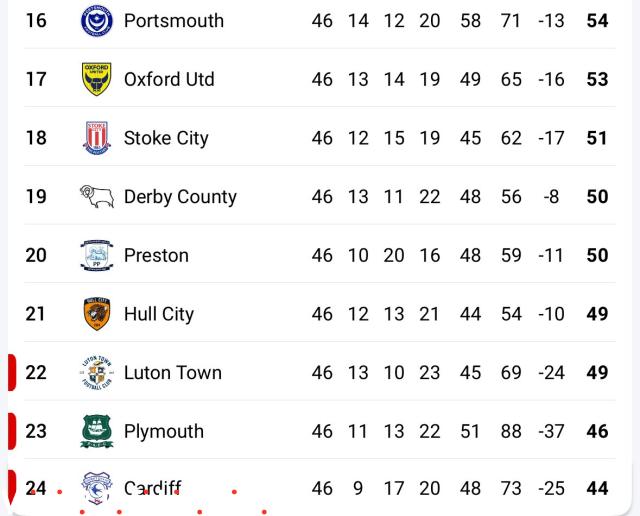This screenshot has height=516, width=640.
Task: Tap the Plymouth ship crest
Action: click(97, 431)
